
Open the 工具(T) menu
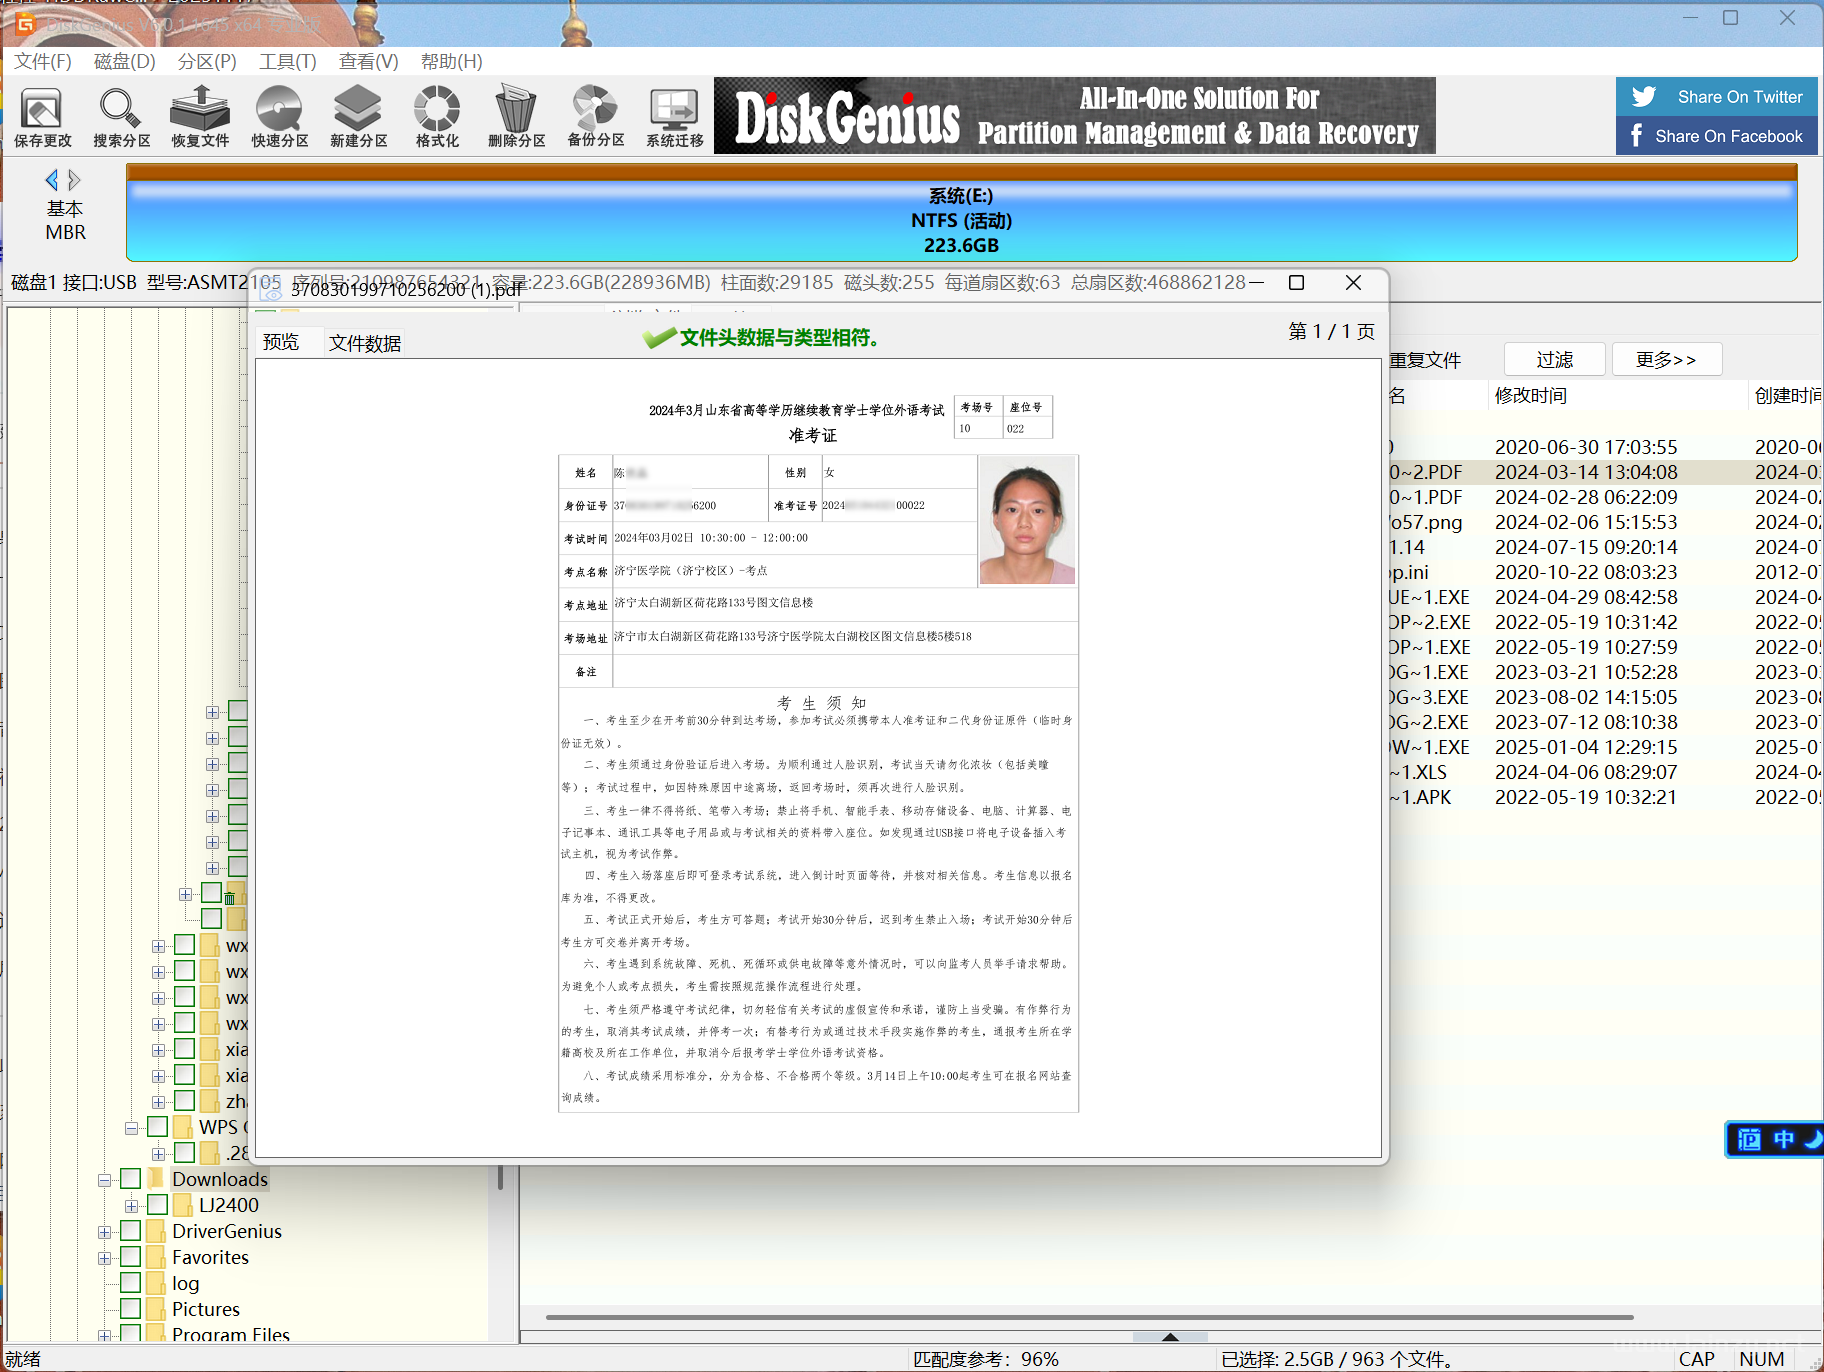click(x=287, y=62)
